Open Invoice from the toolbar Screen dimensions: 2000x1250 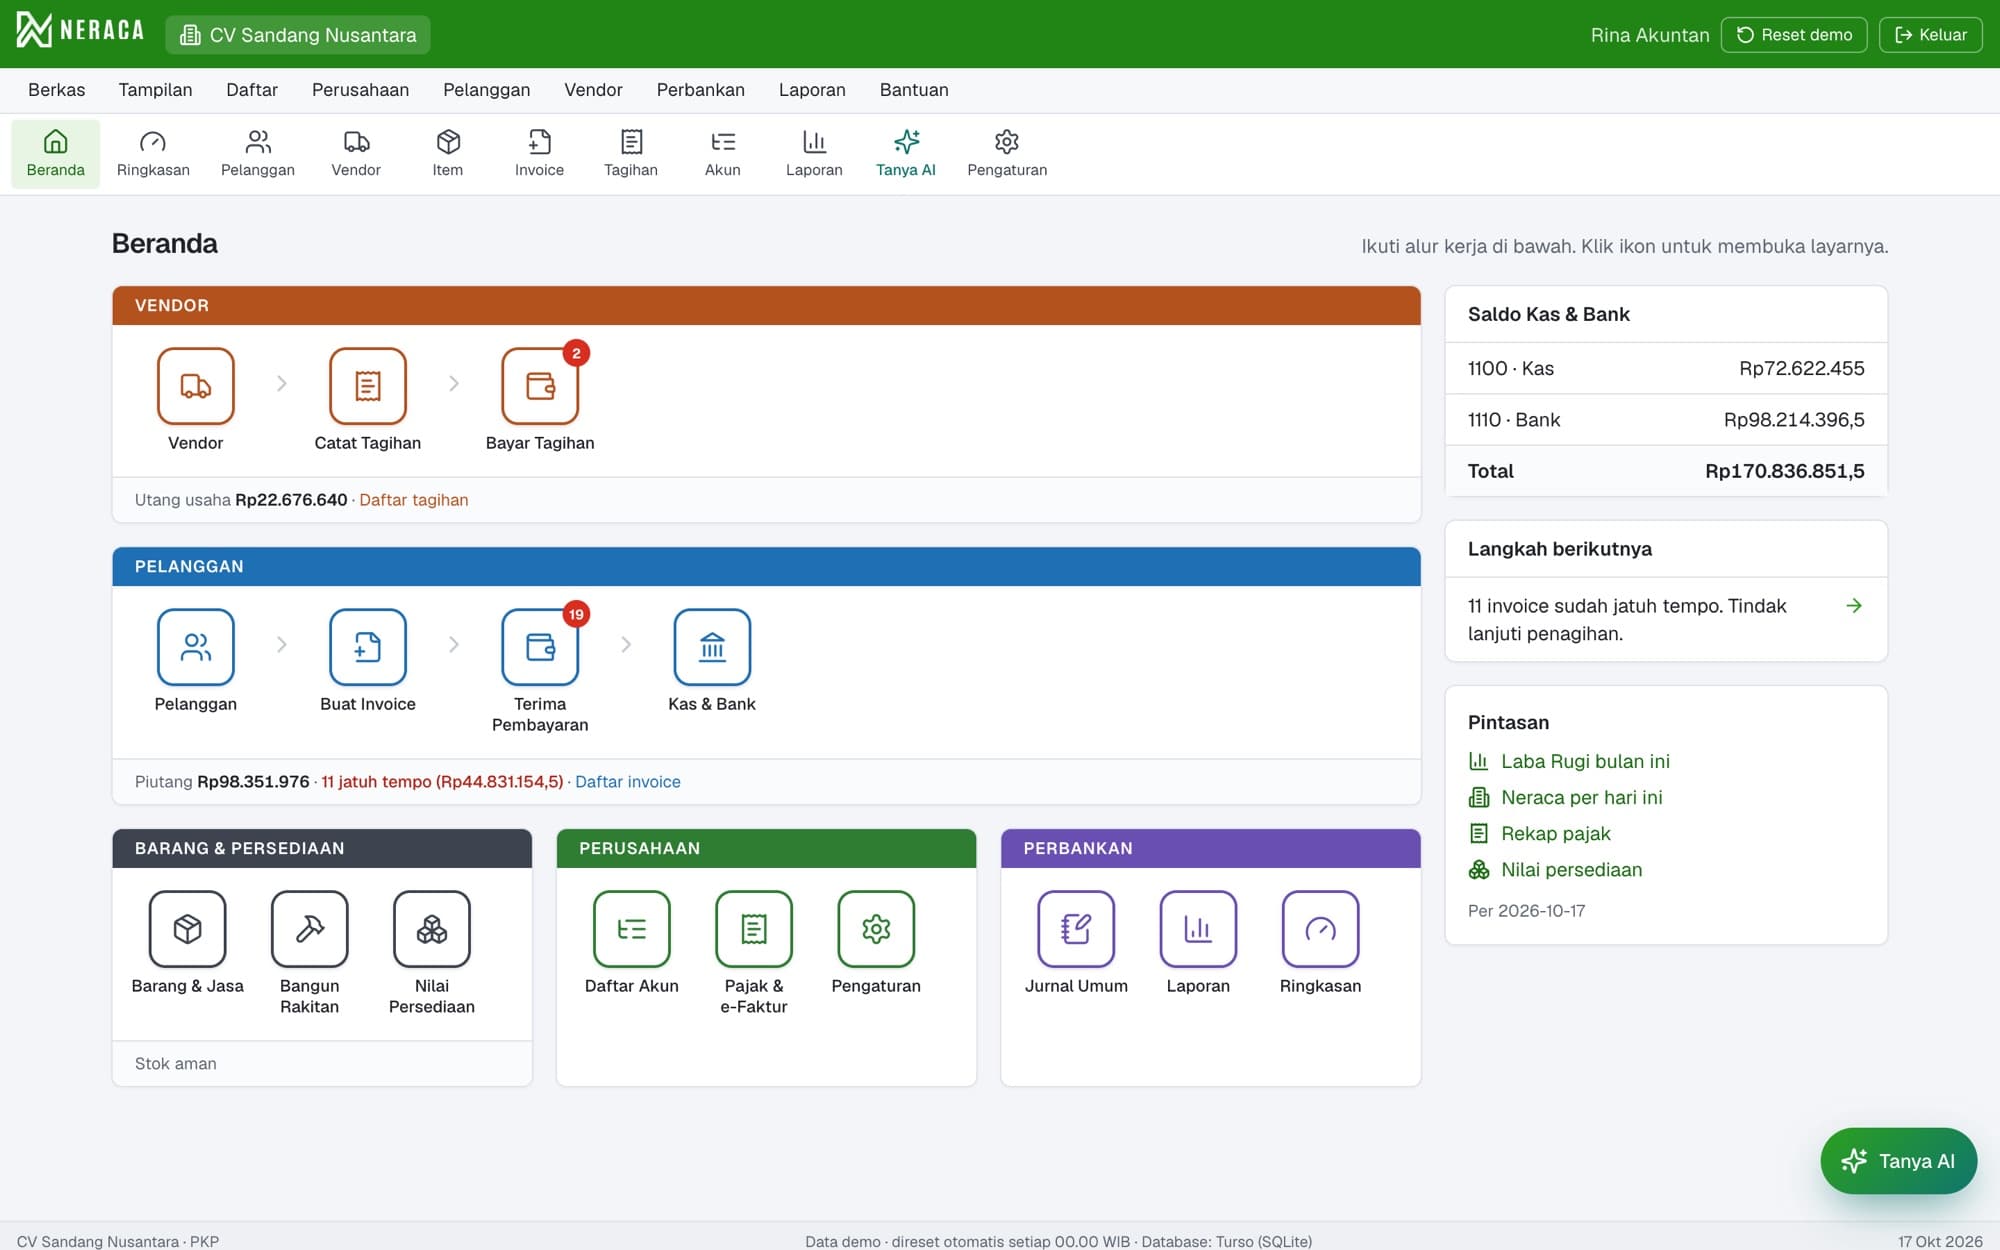539,154
